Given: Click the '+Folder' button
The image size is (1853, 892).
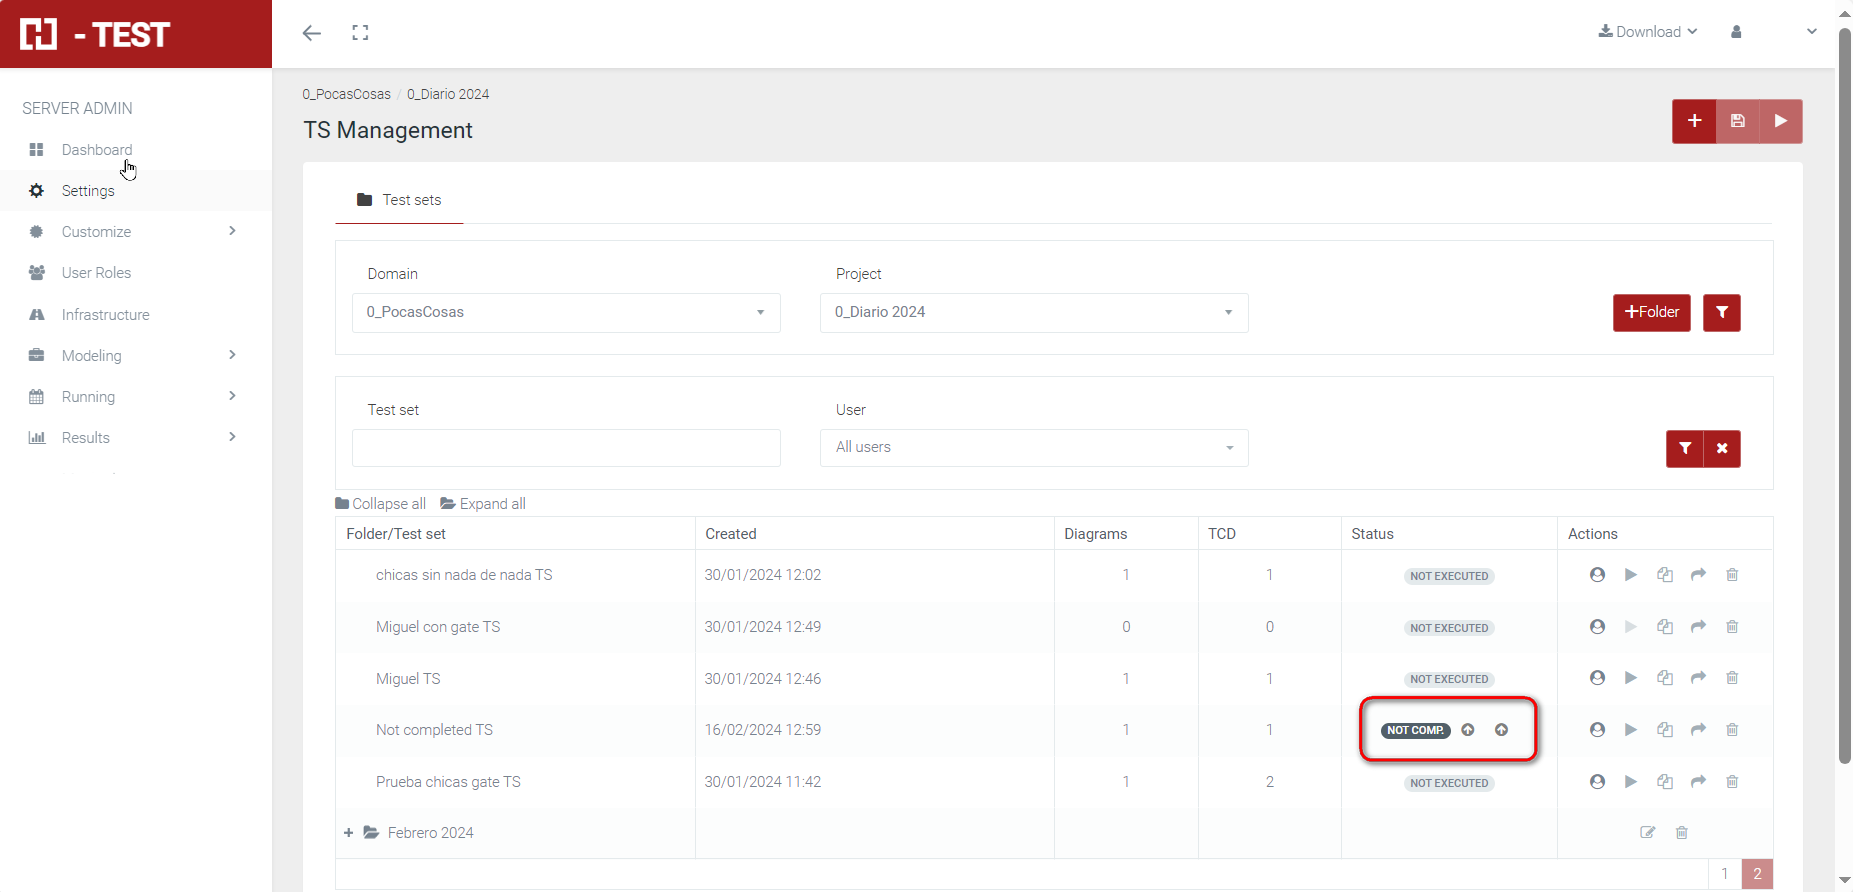Looking at the screenshot, I should [1651, 313].
